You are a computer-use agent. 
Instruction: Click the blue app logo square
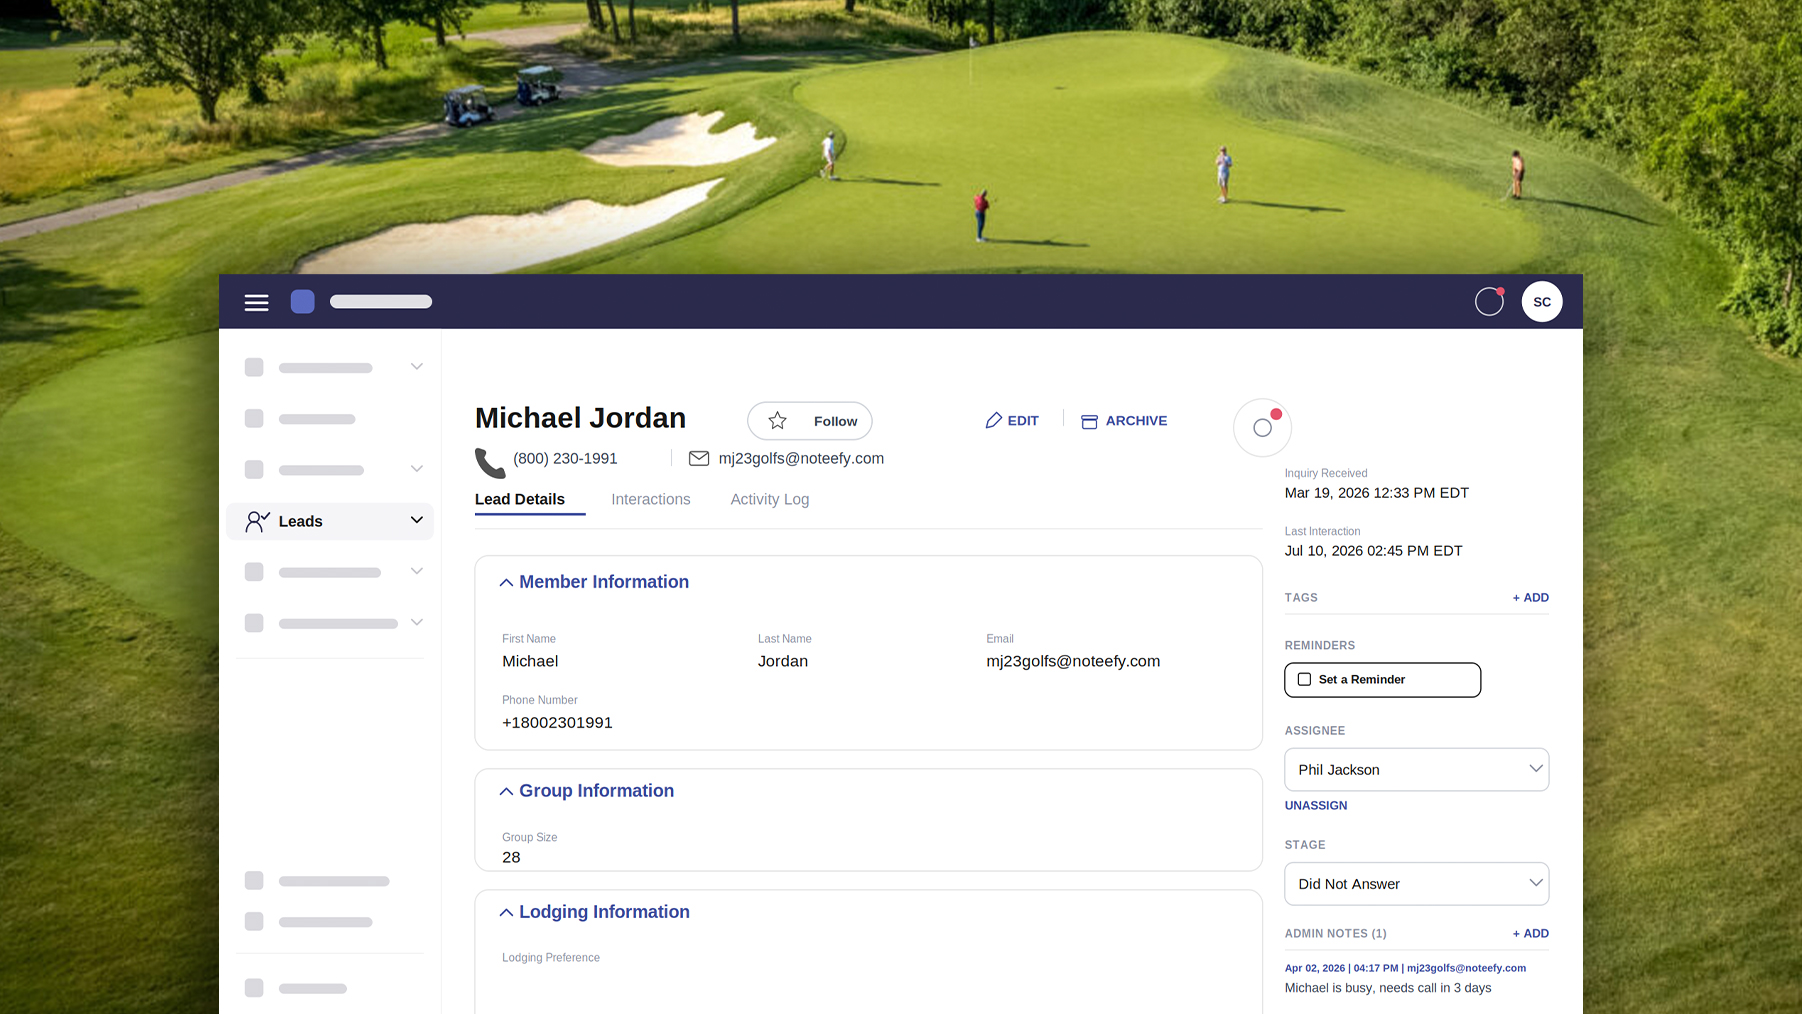click(x=302, y=302)
